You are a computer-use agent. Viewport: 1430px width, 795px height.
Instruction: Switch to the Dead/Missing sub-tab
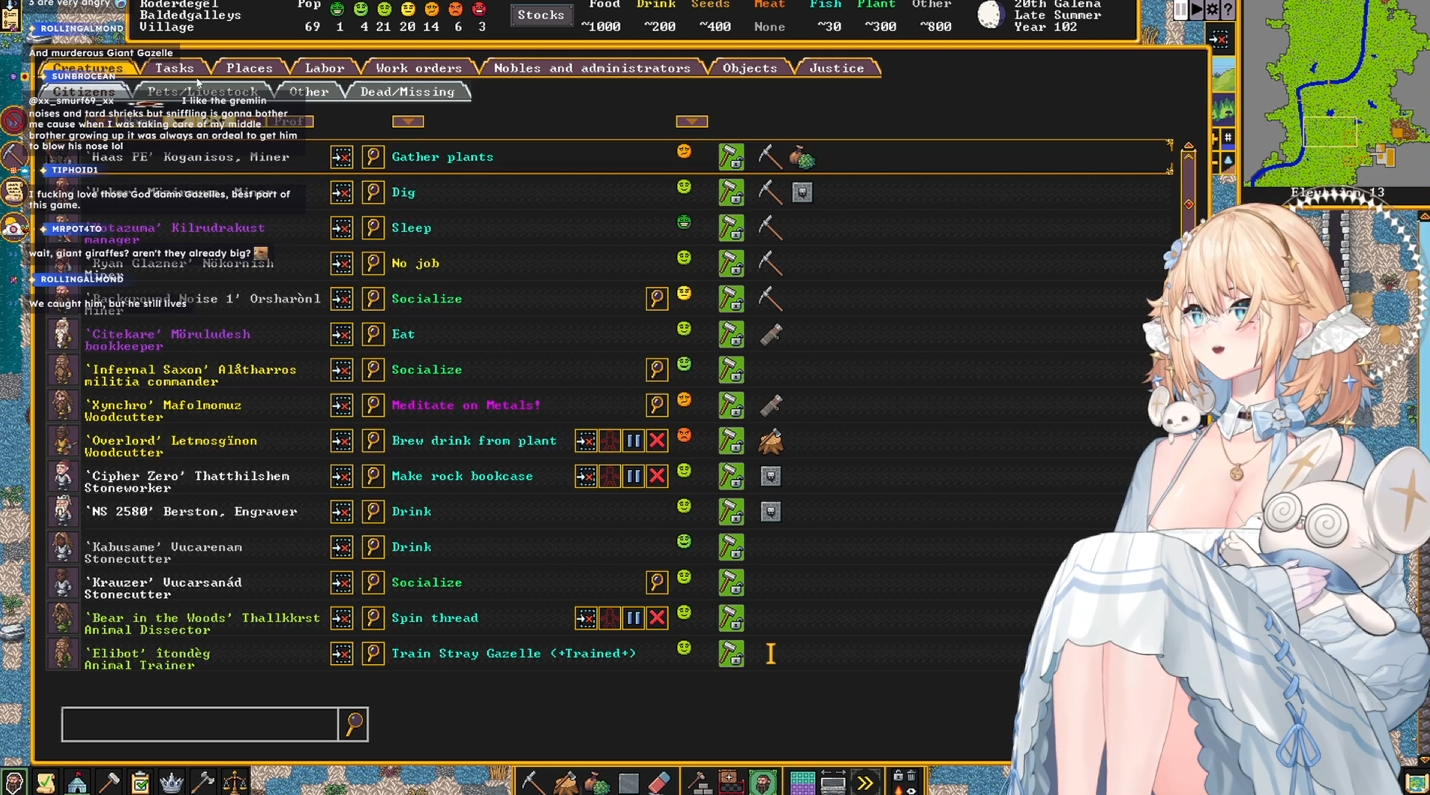pos(407,92)
